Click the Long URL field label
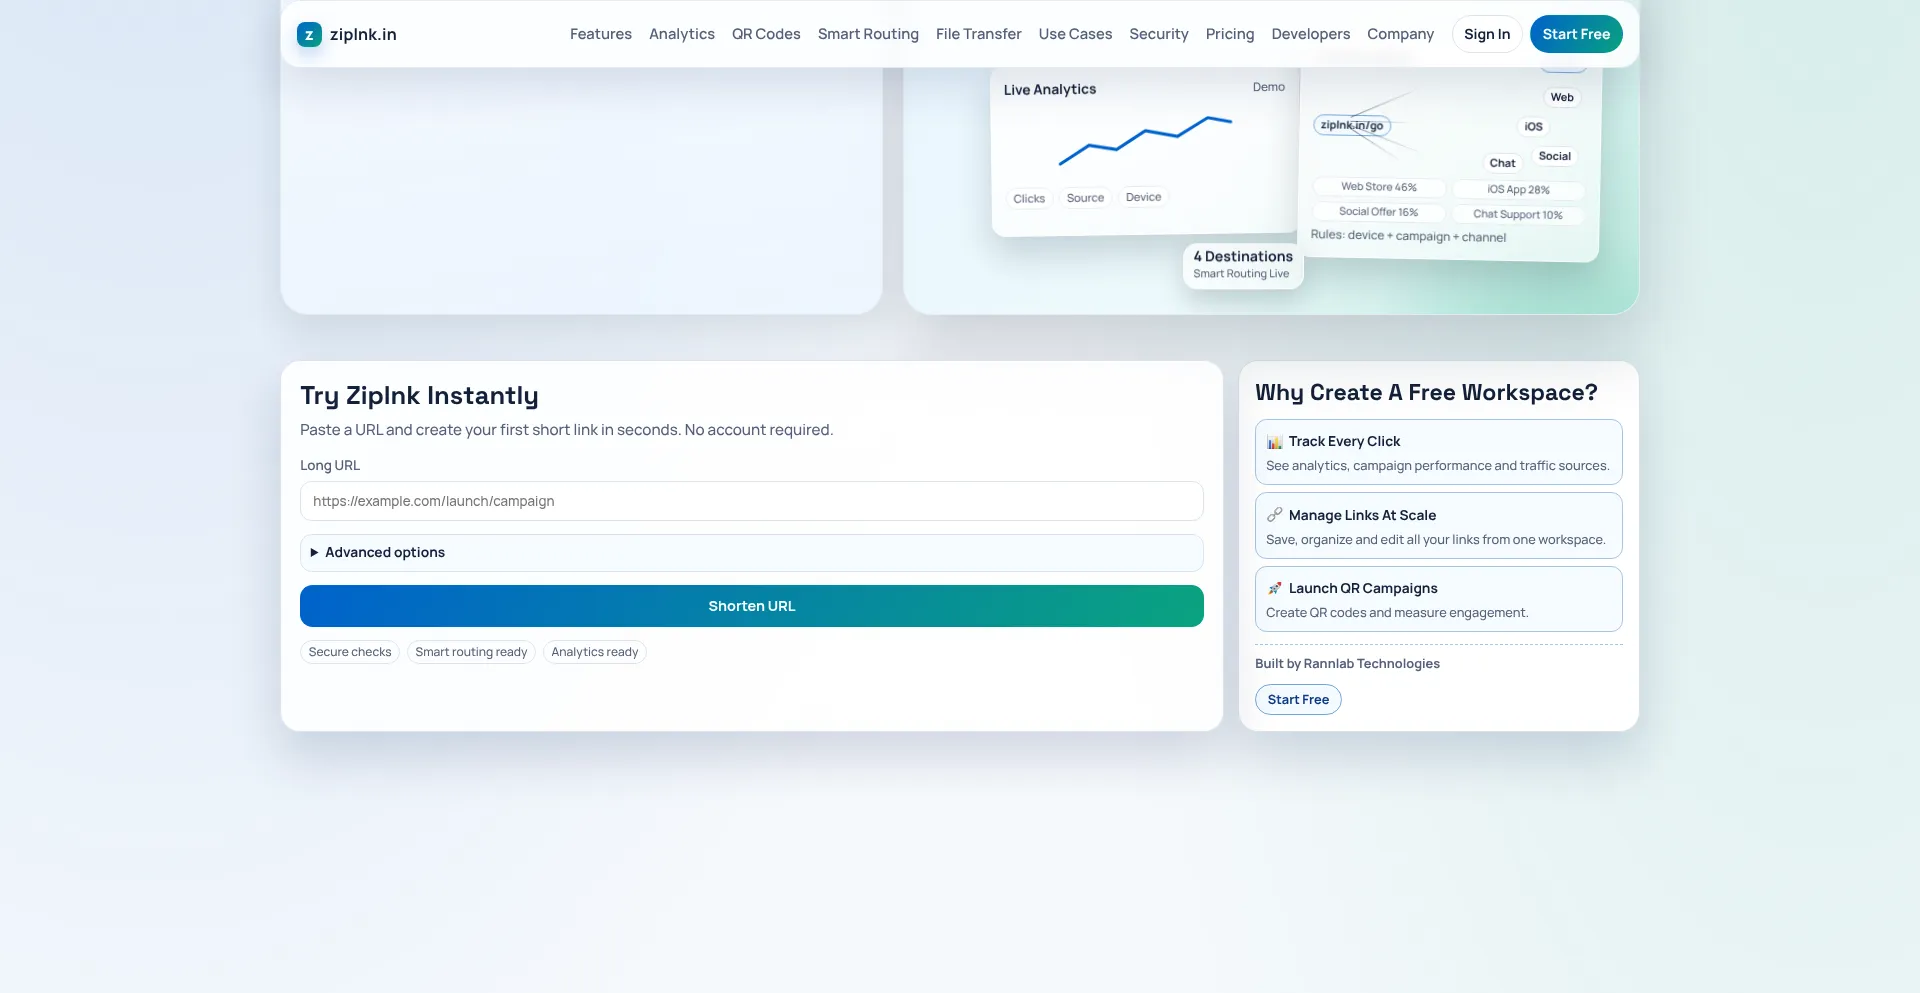This screenshot has height=993, width=1920. [330, 466]
